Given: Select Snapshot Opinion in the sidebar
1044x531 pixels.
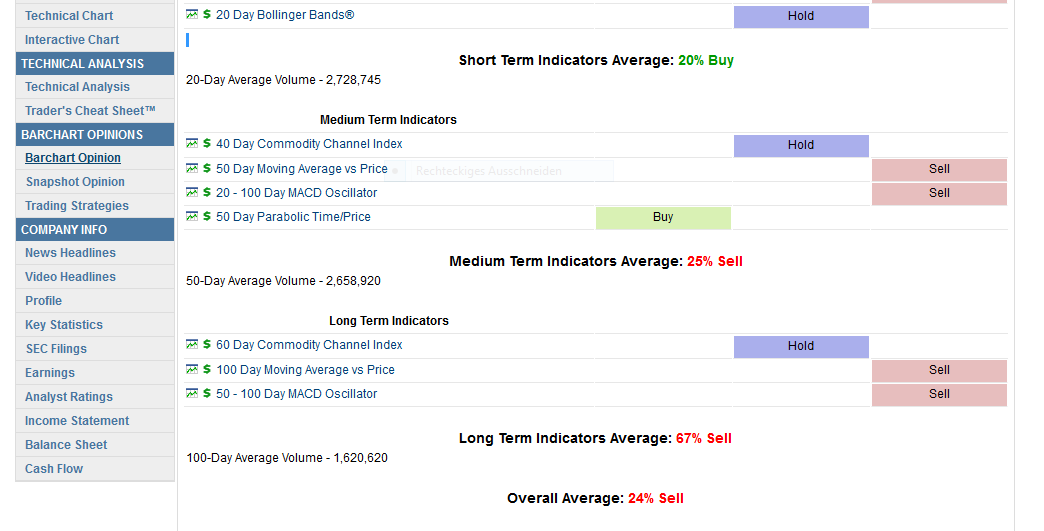Looking at the screenshot, I should pos(75,182).
